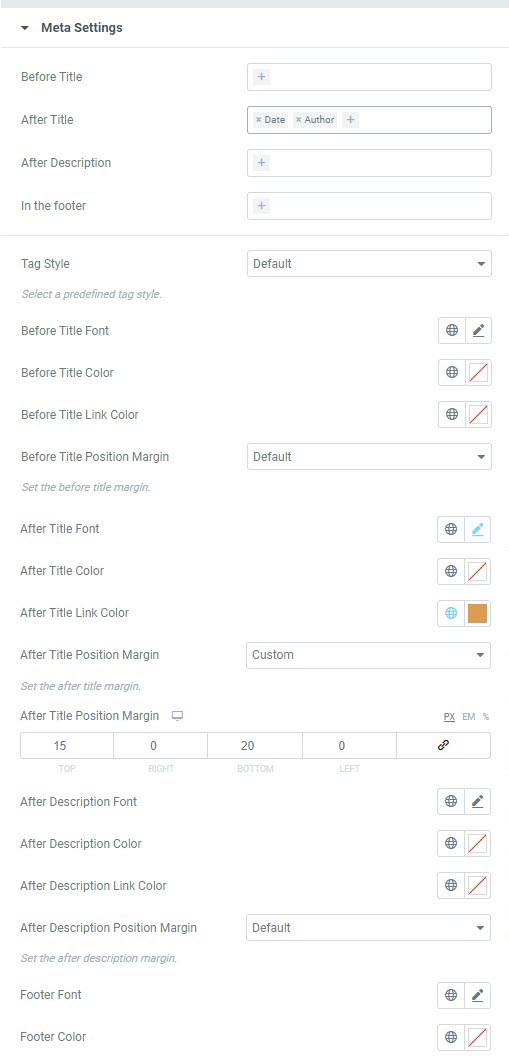Open the orange After Title Link Color swatch

477,613
